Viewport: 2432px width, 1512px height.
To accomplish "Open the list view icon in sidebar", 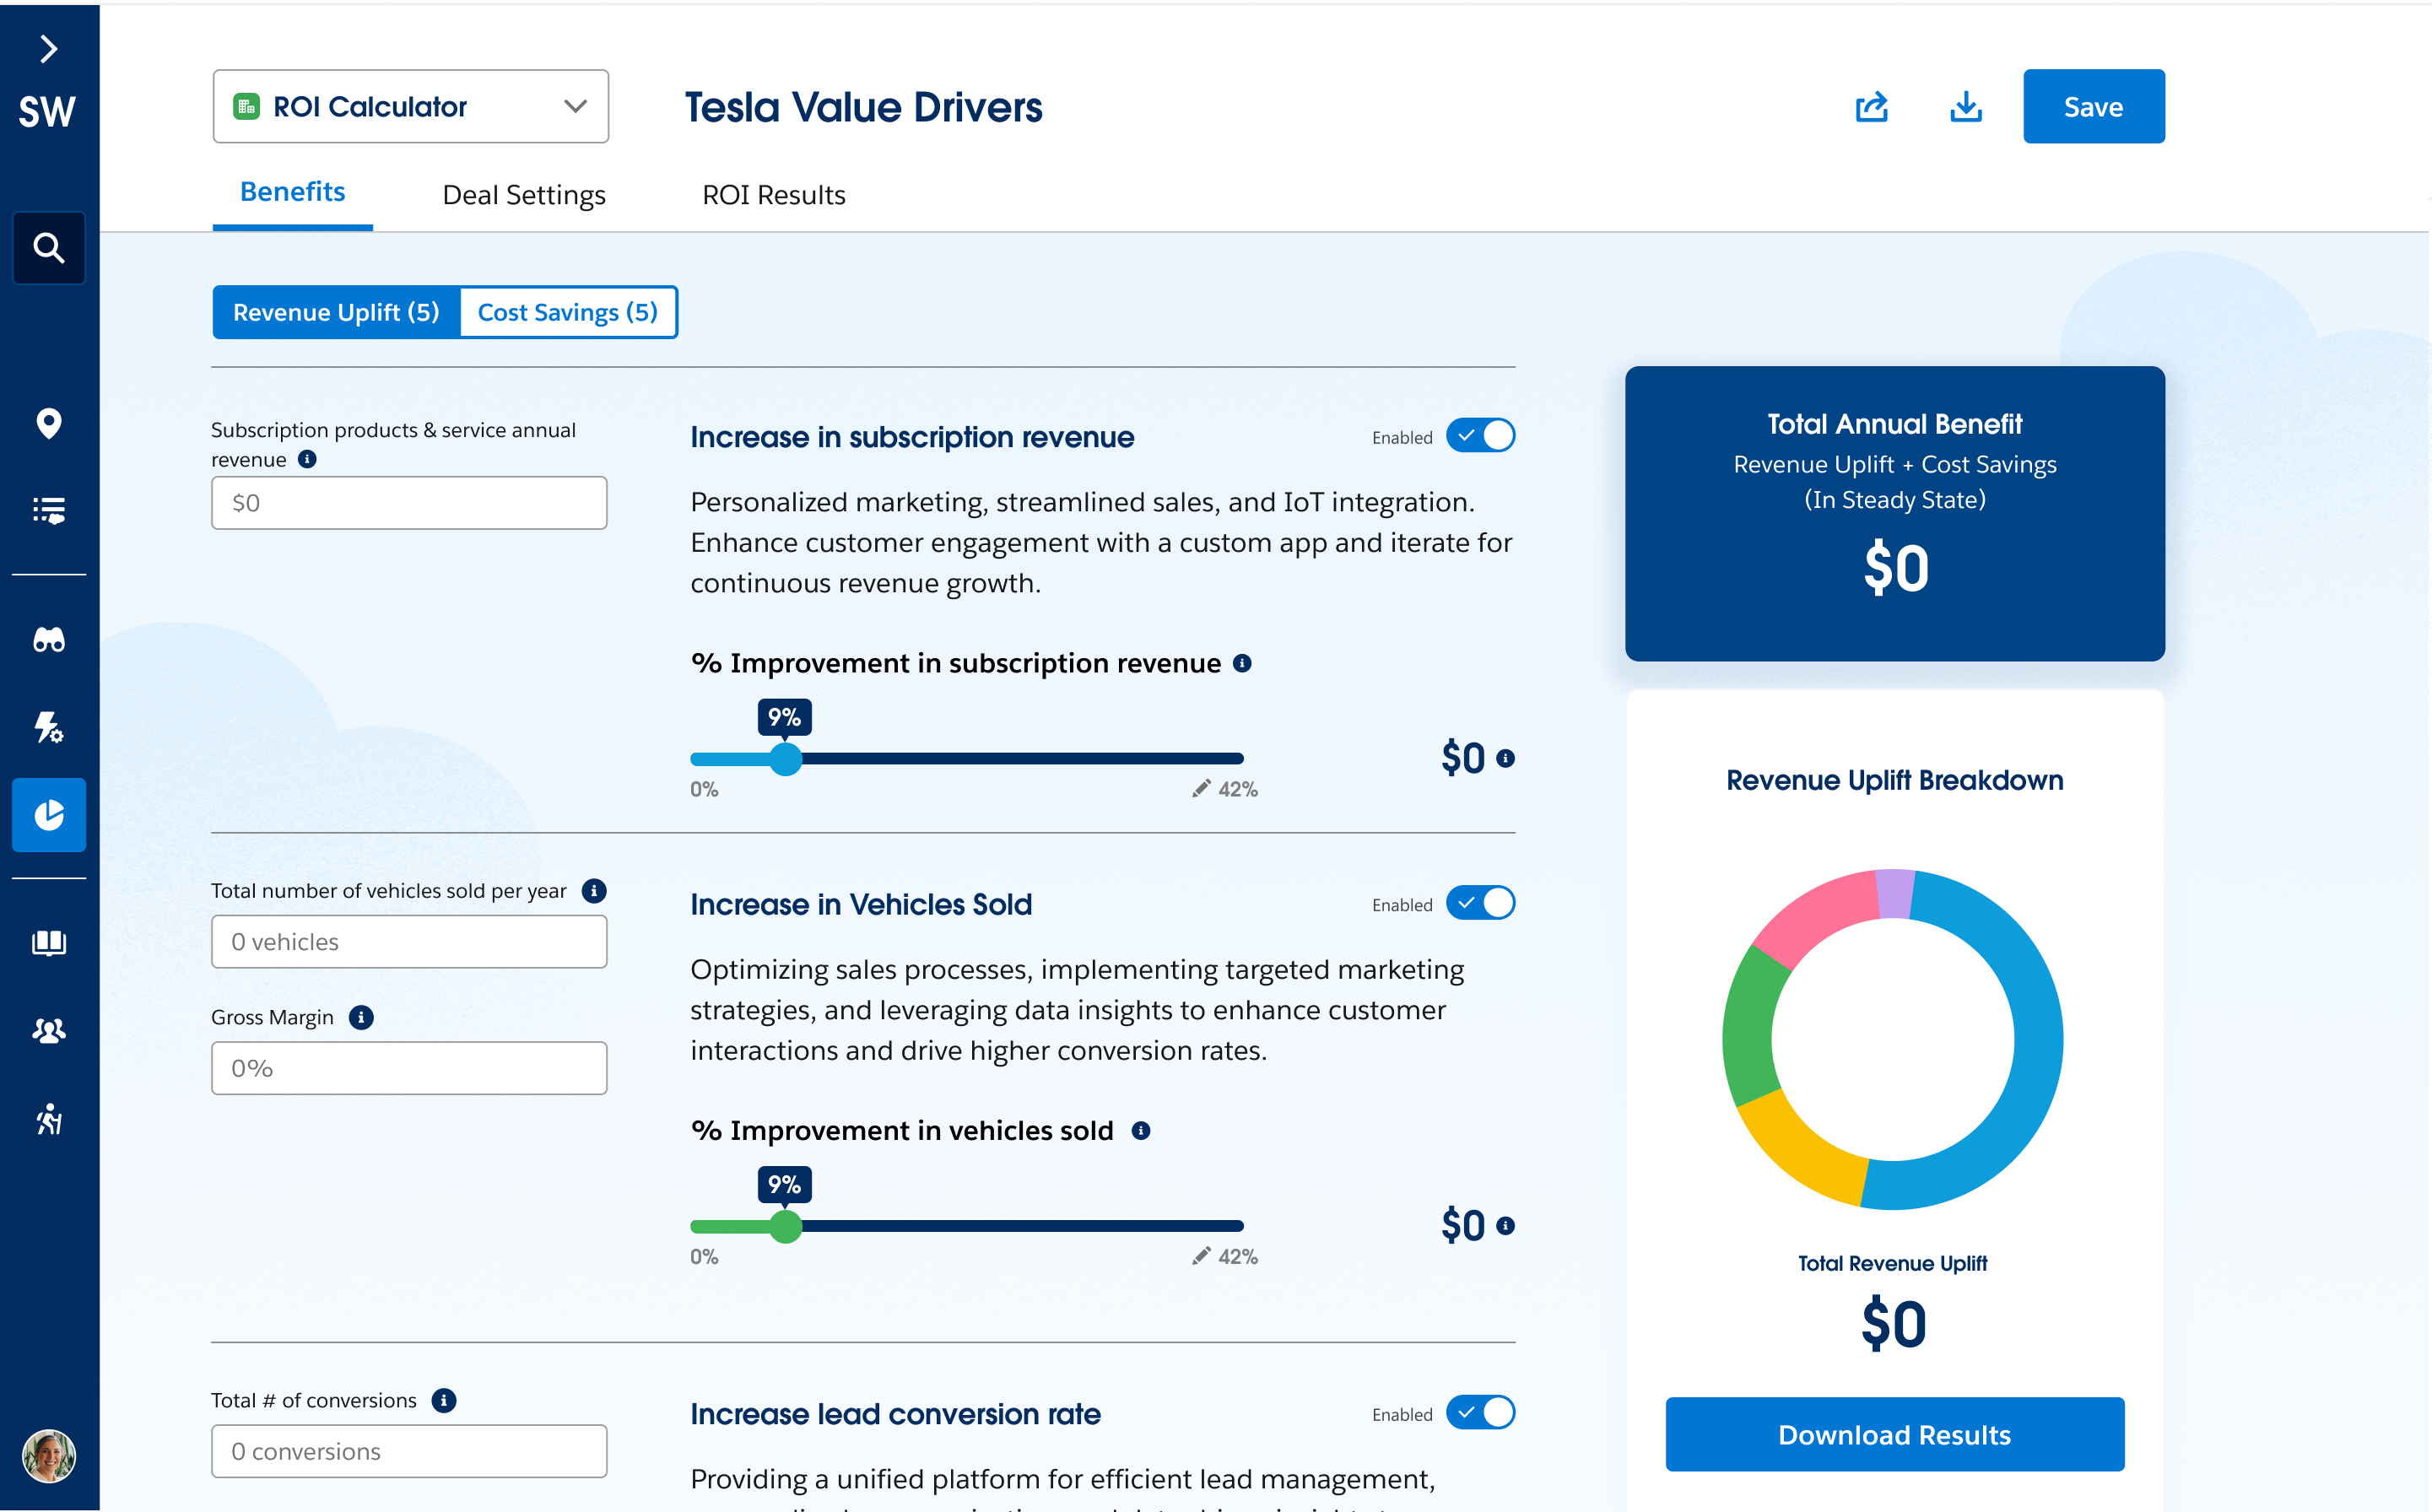I will click(x=49, y=510).
